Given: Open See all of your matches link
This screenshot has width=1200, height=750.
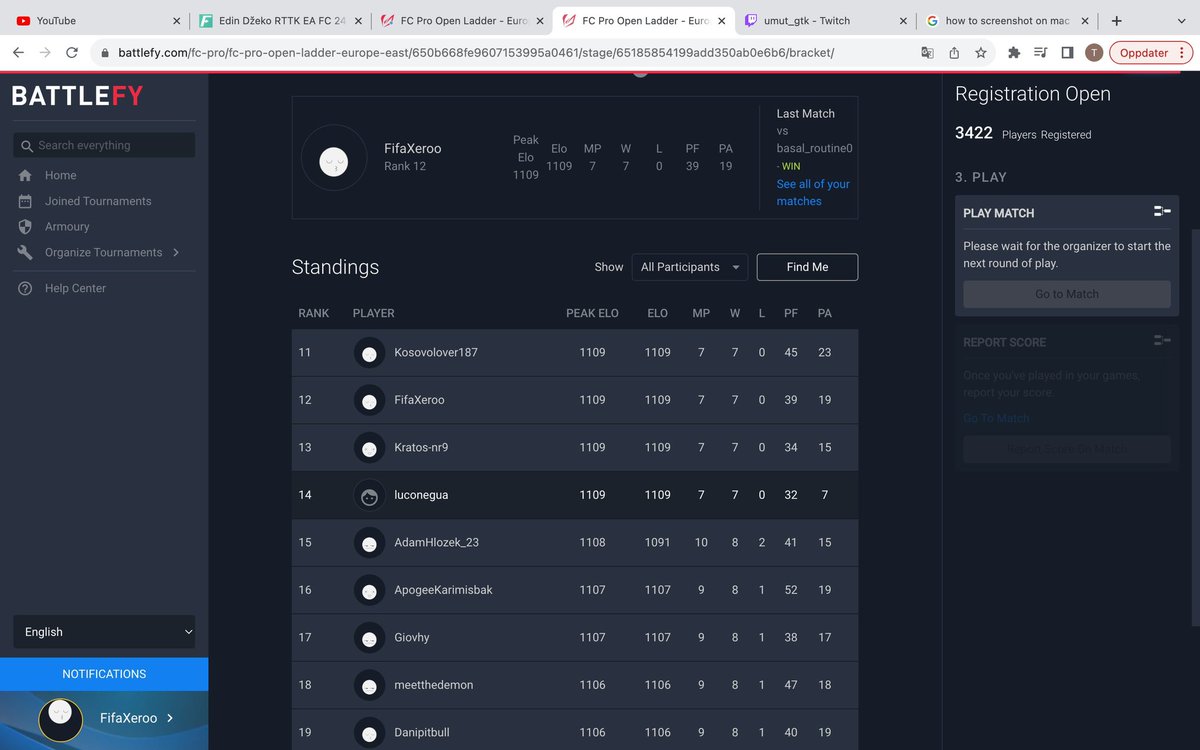Looking at the screenshot, I should coord(813,193).
